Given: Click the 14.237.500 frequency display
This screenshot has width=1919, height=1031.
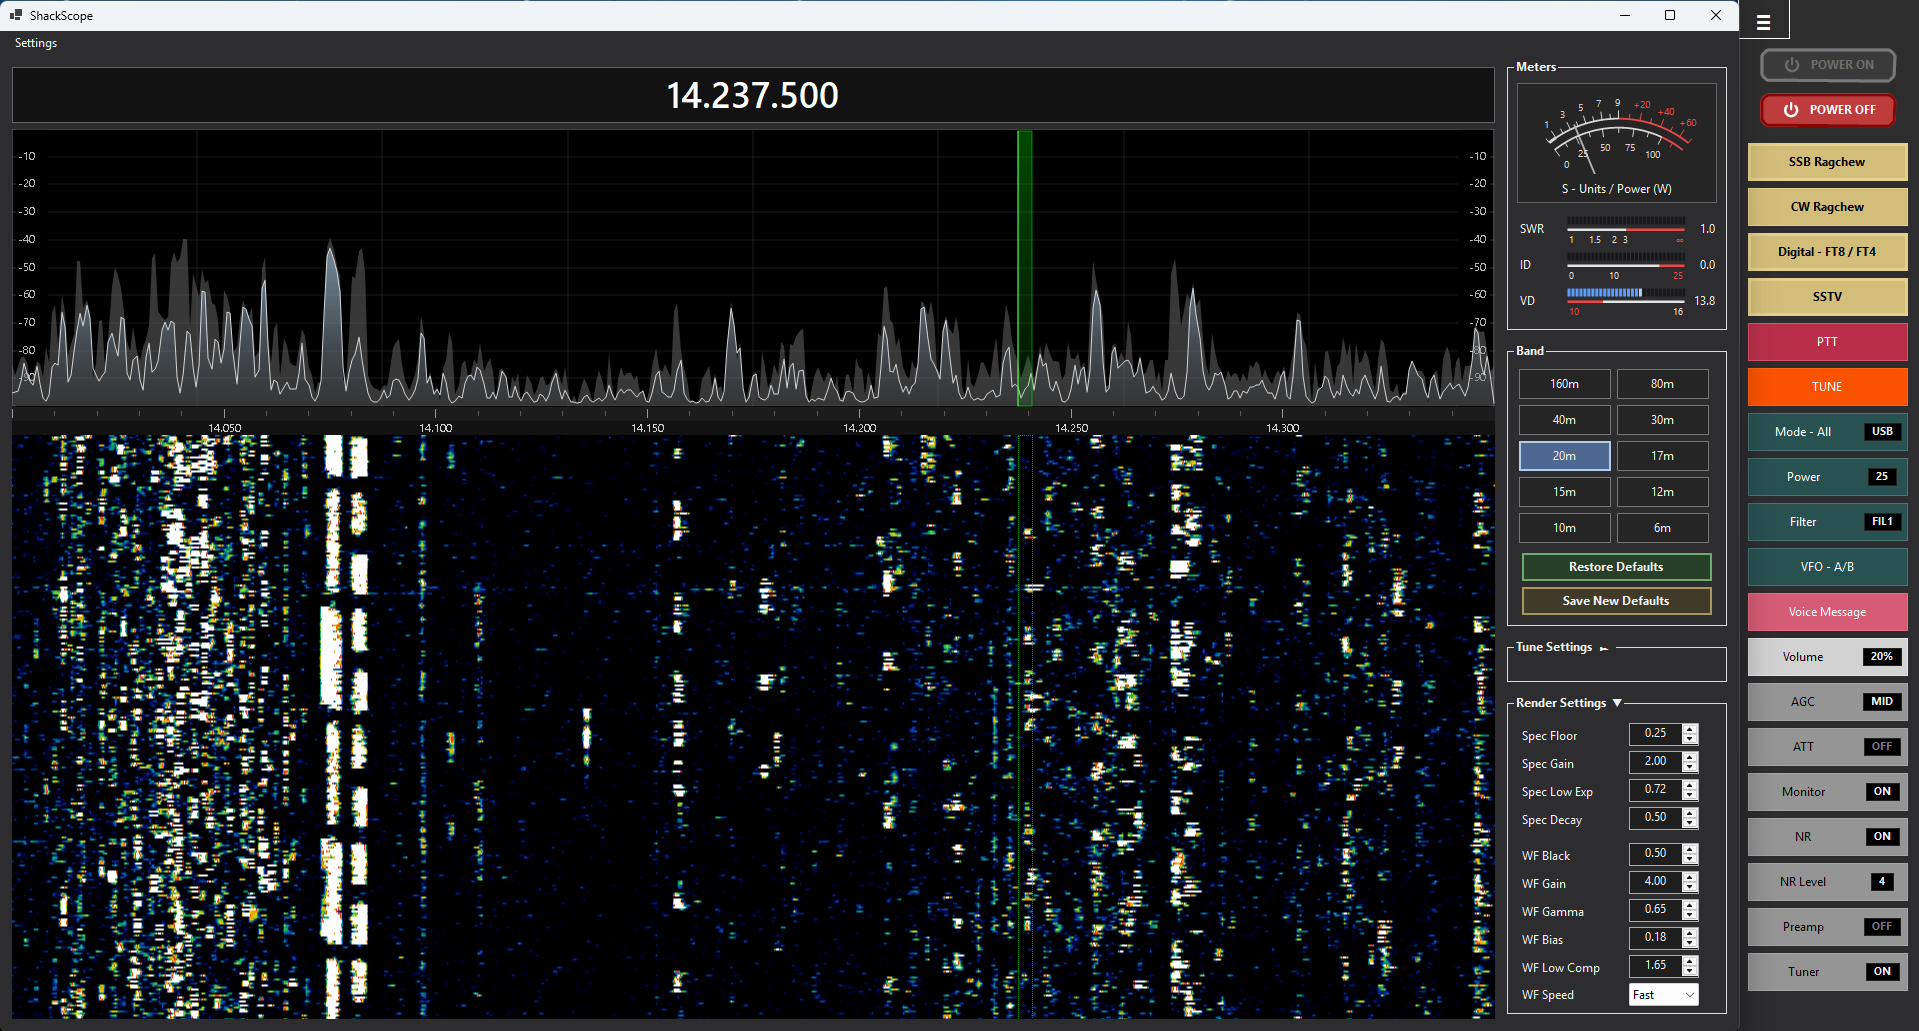Looking at the screenshot, I should [752, 96].
